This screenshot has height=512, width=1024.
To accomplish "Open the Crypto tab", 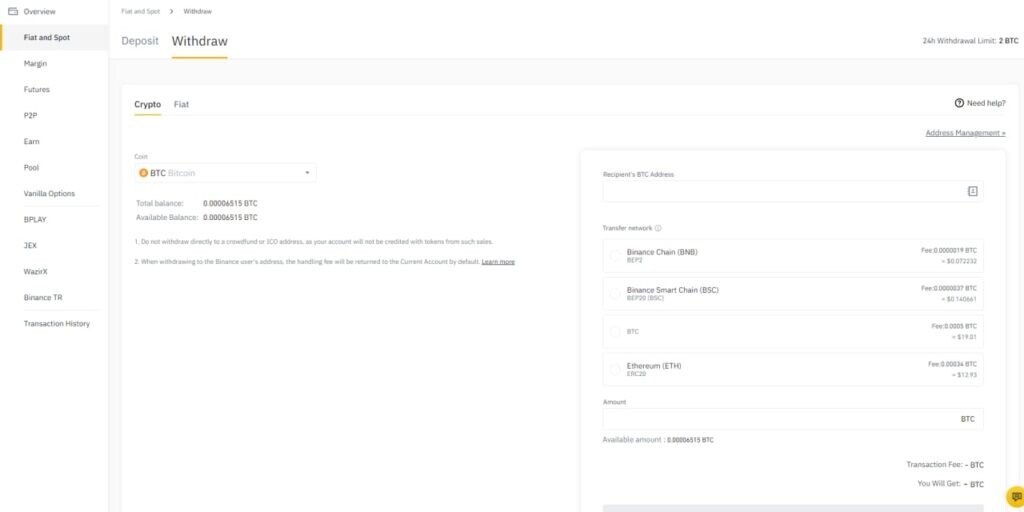I will click(x=148, y=104).
